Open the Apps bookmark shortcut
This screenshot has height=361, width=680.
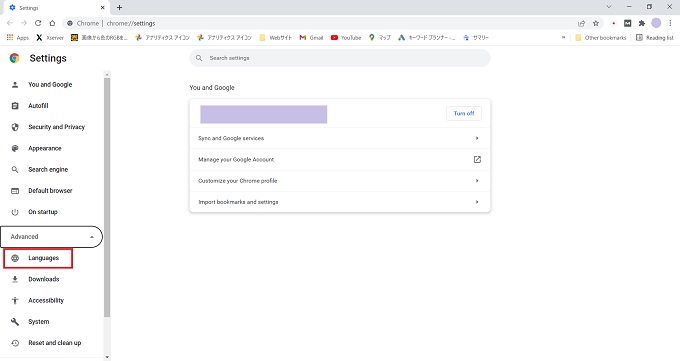pos(18,38)
